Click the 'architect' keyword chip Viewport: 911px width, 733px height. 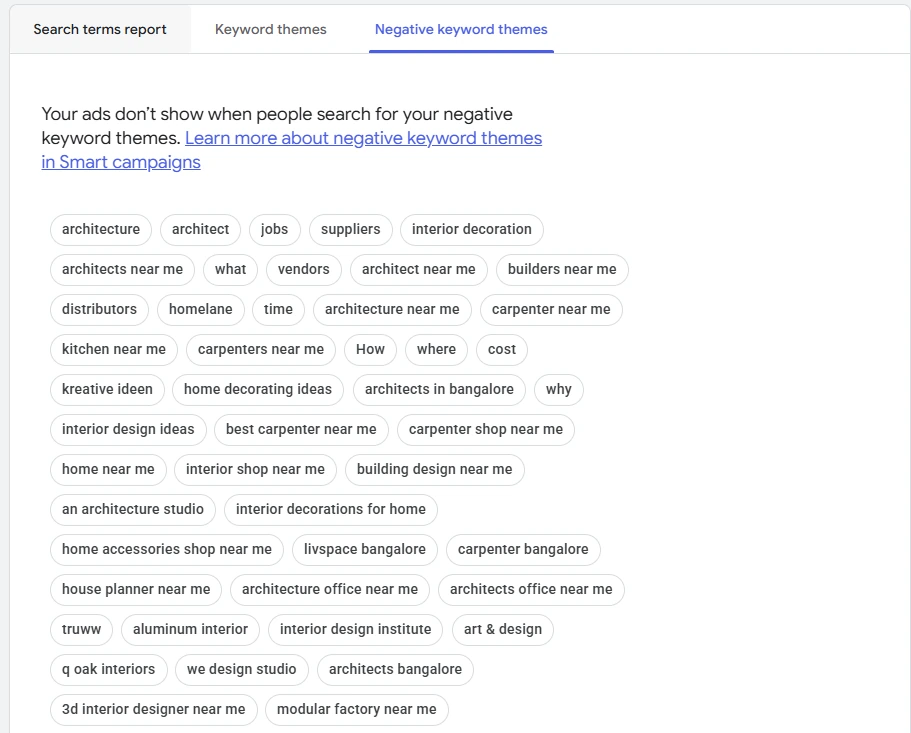(200, 229)
